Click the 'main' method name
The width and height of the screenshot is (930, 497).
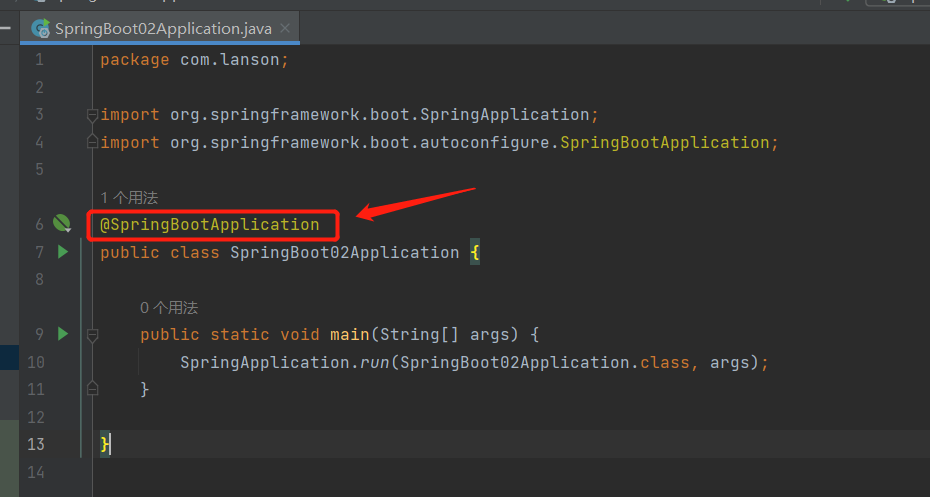[x=350, y=334]
